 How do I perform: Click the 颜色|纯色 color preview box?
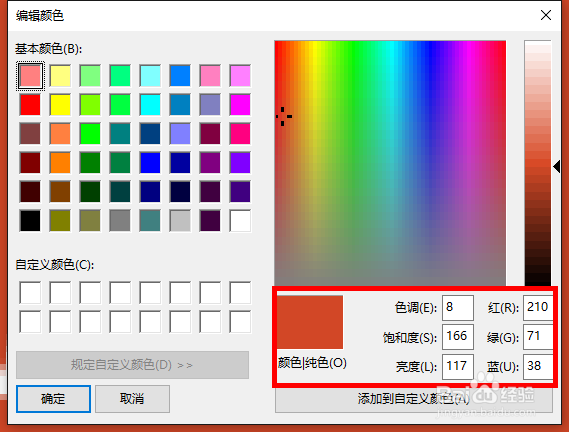click(310, 322)
